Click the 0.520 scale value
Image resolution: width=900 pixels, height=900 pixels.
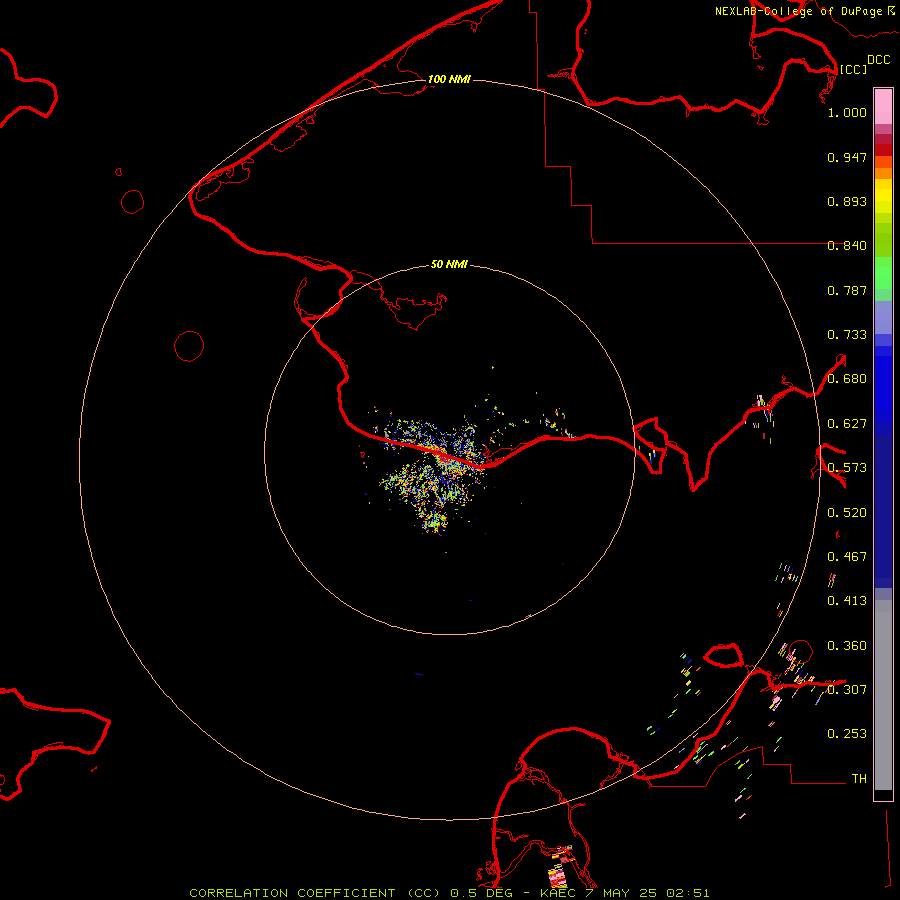point(847,513)
